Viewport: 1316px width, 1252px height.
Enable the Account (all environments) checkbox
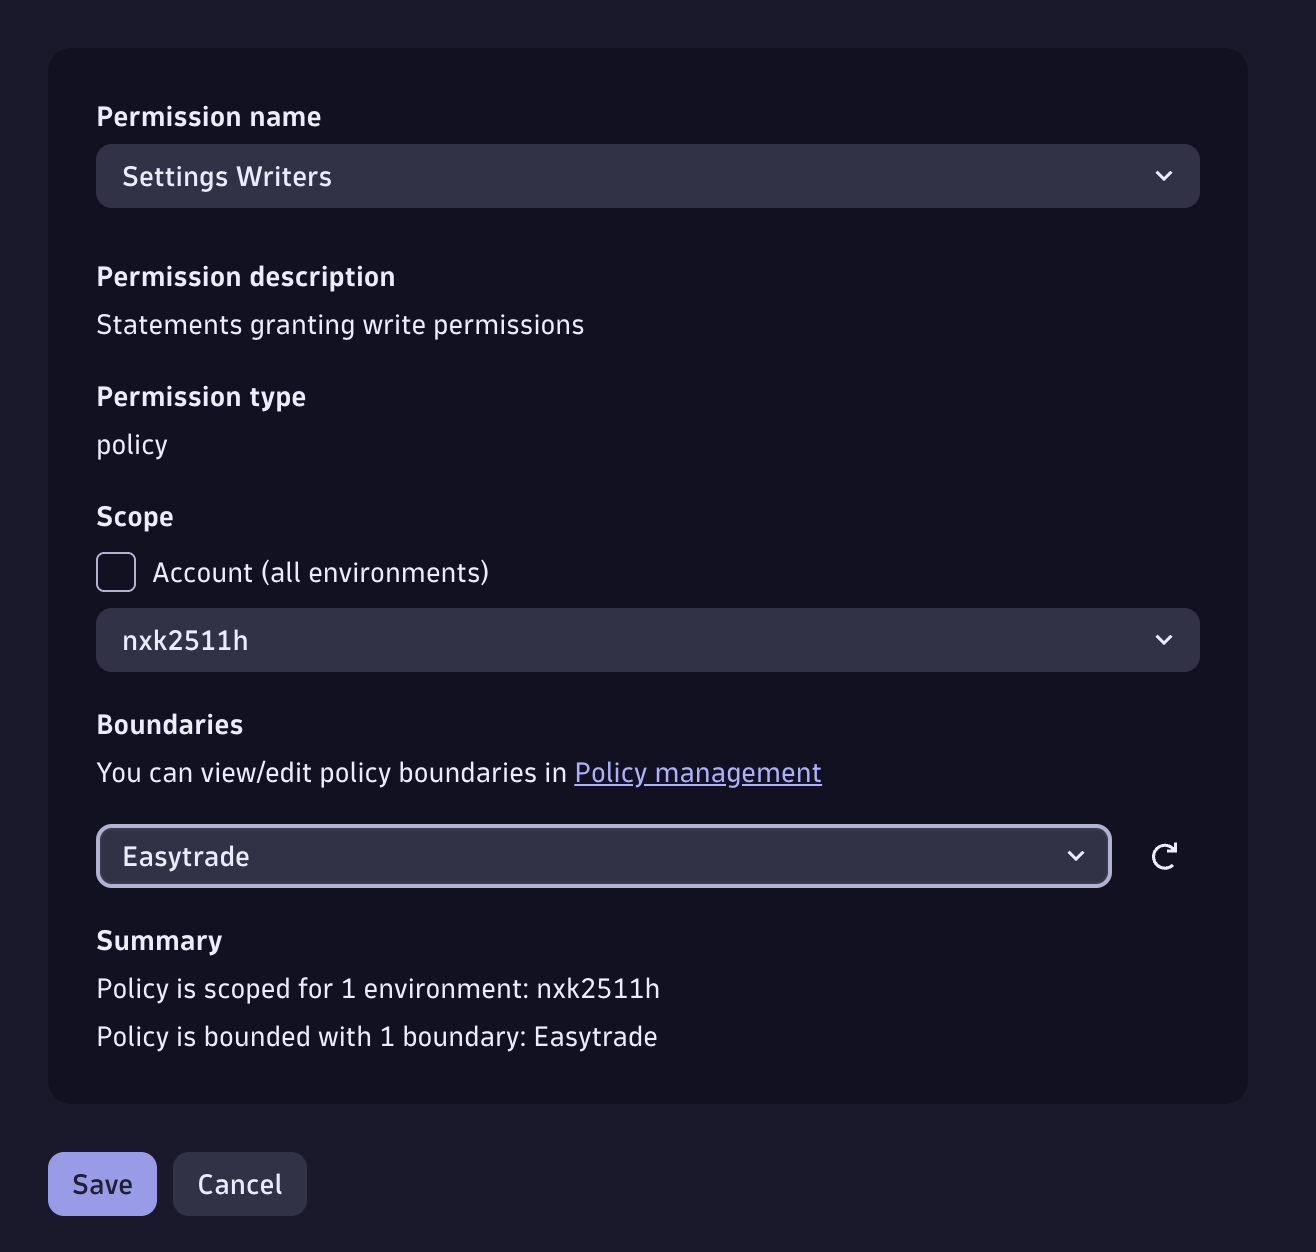click(x=116, y=572)
